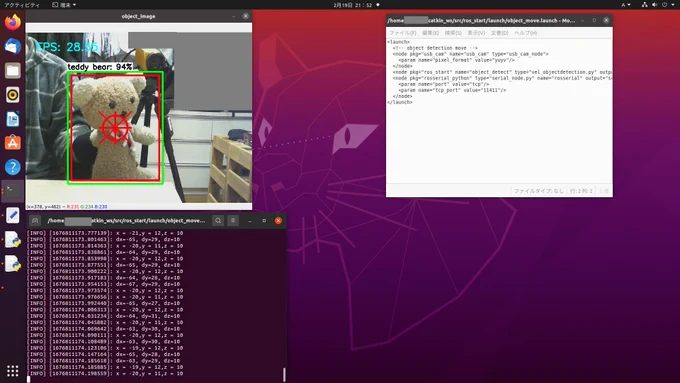Click the <launch> opening line in the editor
The image size is (680, 383).
pos(398,42)
